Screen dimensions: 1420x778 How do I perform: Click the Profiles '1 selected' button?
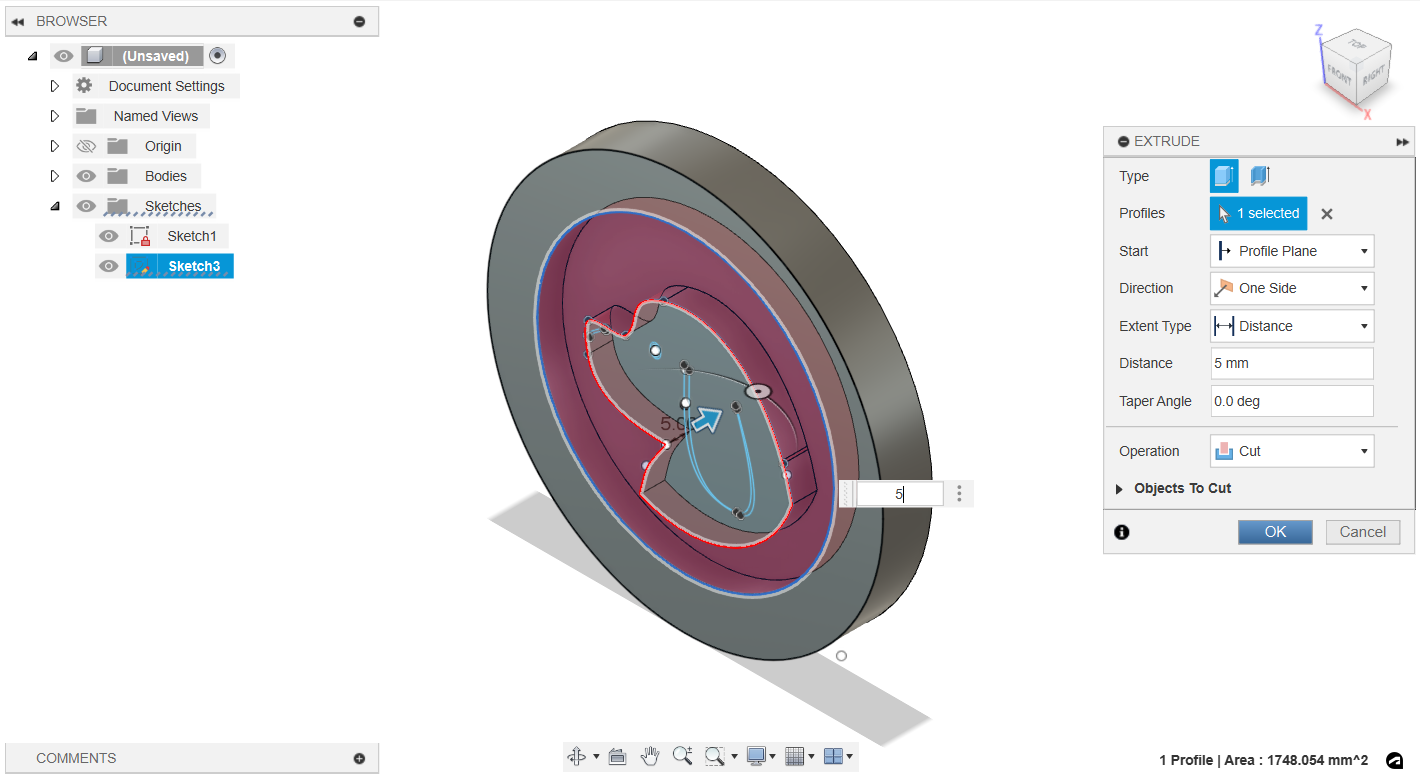point(1258,213)
